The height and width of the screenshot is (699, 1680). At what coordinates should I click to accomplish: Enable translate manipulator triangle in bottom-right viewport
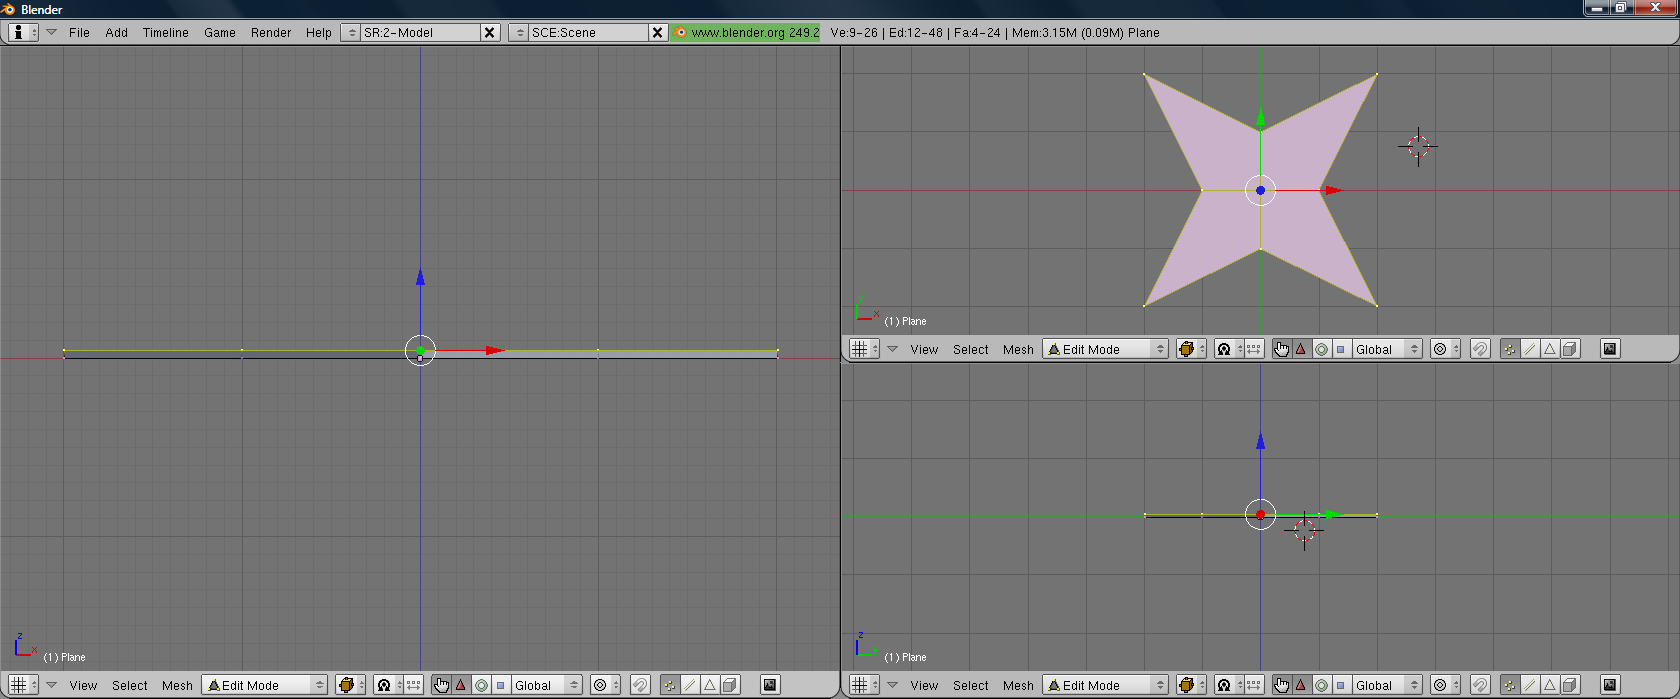tap(1302, 685)
